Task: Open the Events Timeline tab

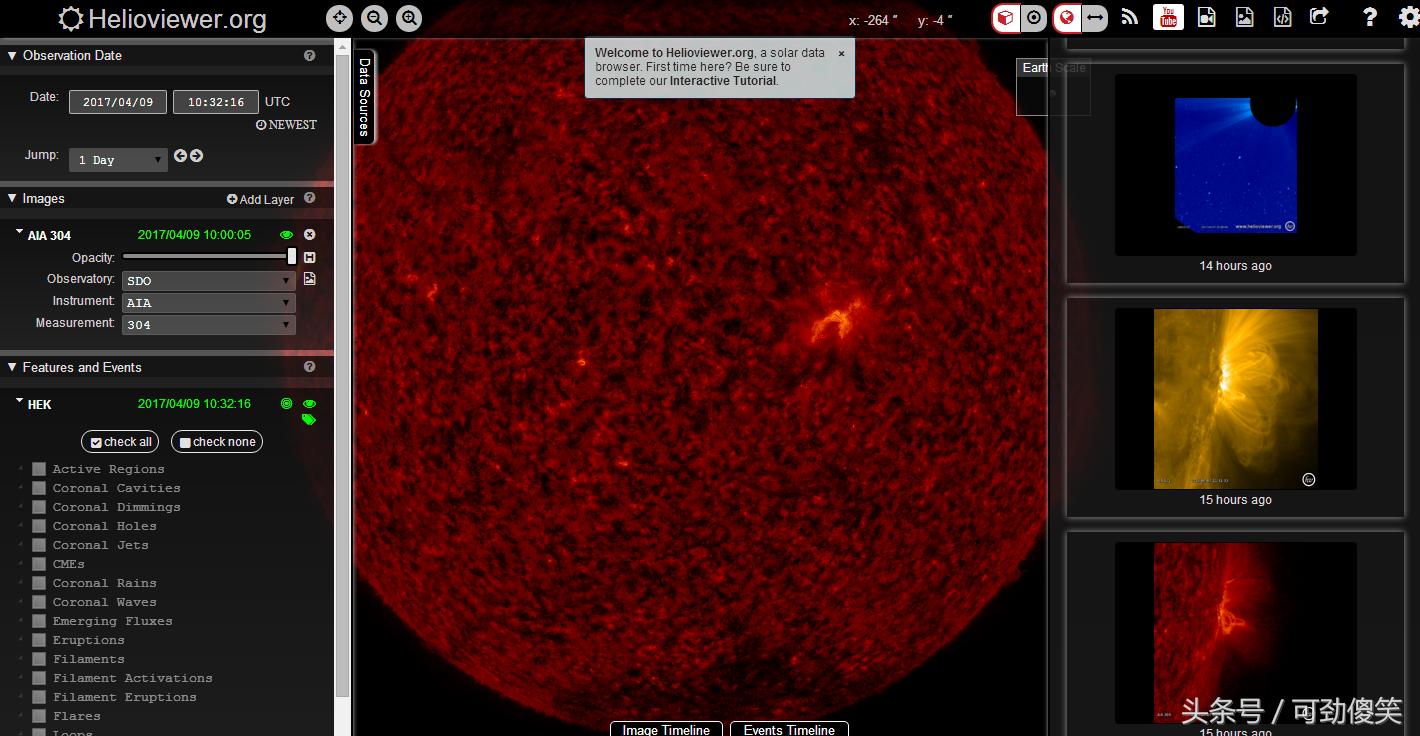Action: tap(789, 729)
